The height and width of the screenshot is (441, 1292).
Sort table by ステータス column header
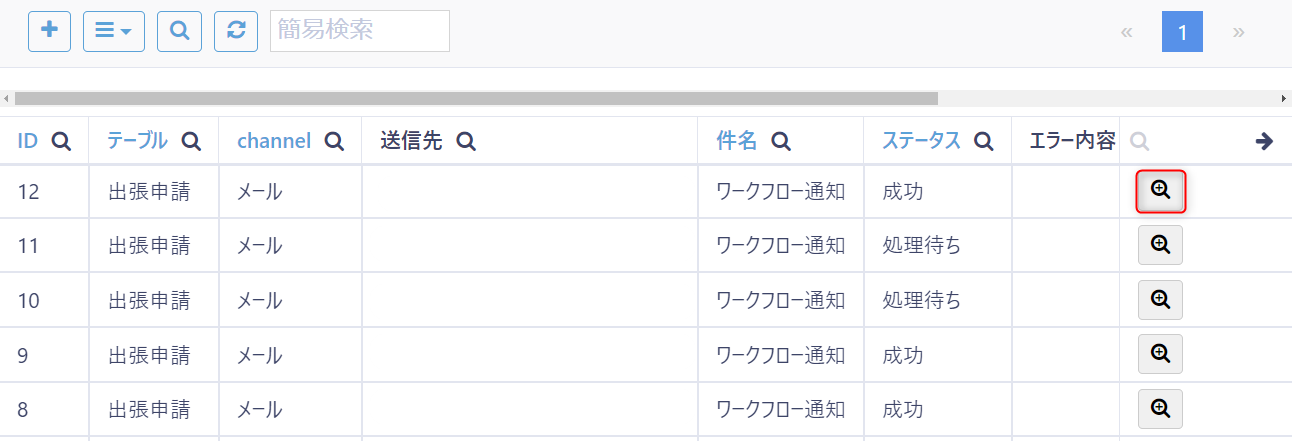pos(921,141)
